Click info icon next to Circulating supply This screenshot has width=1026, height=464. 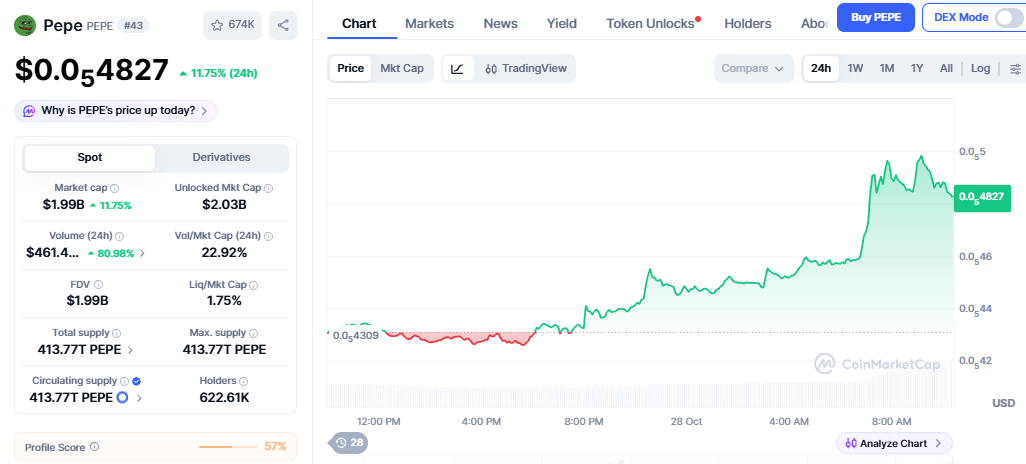(124, 380)
